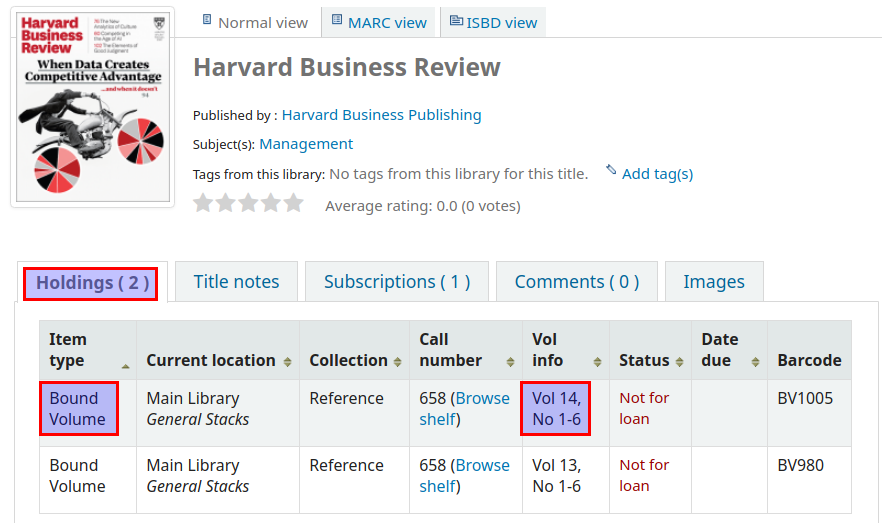Click the Barcode column header

pyautogui.click(x=810, y=350)
